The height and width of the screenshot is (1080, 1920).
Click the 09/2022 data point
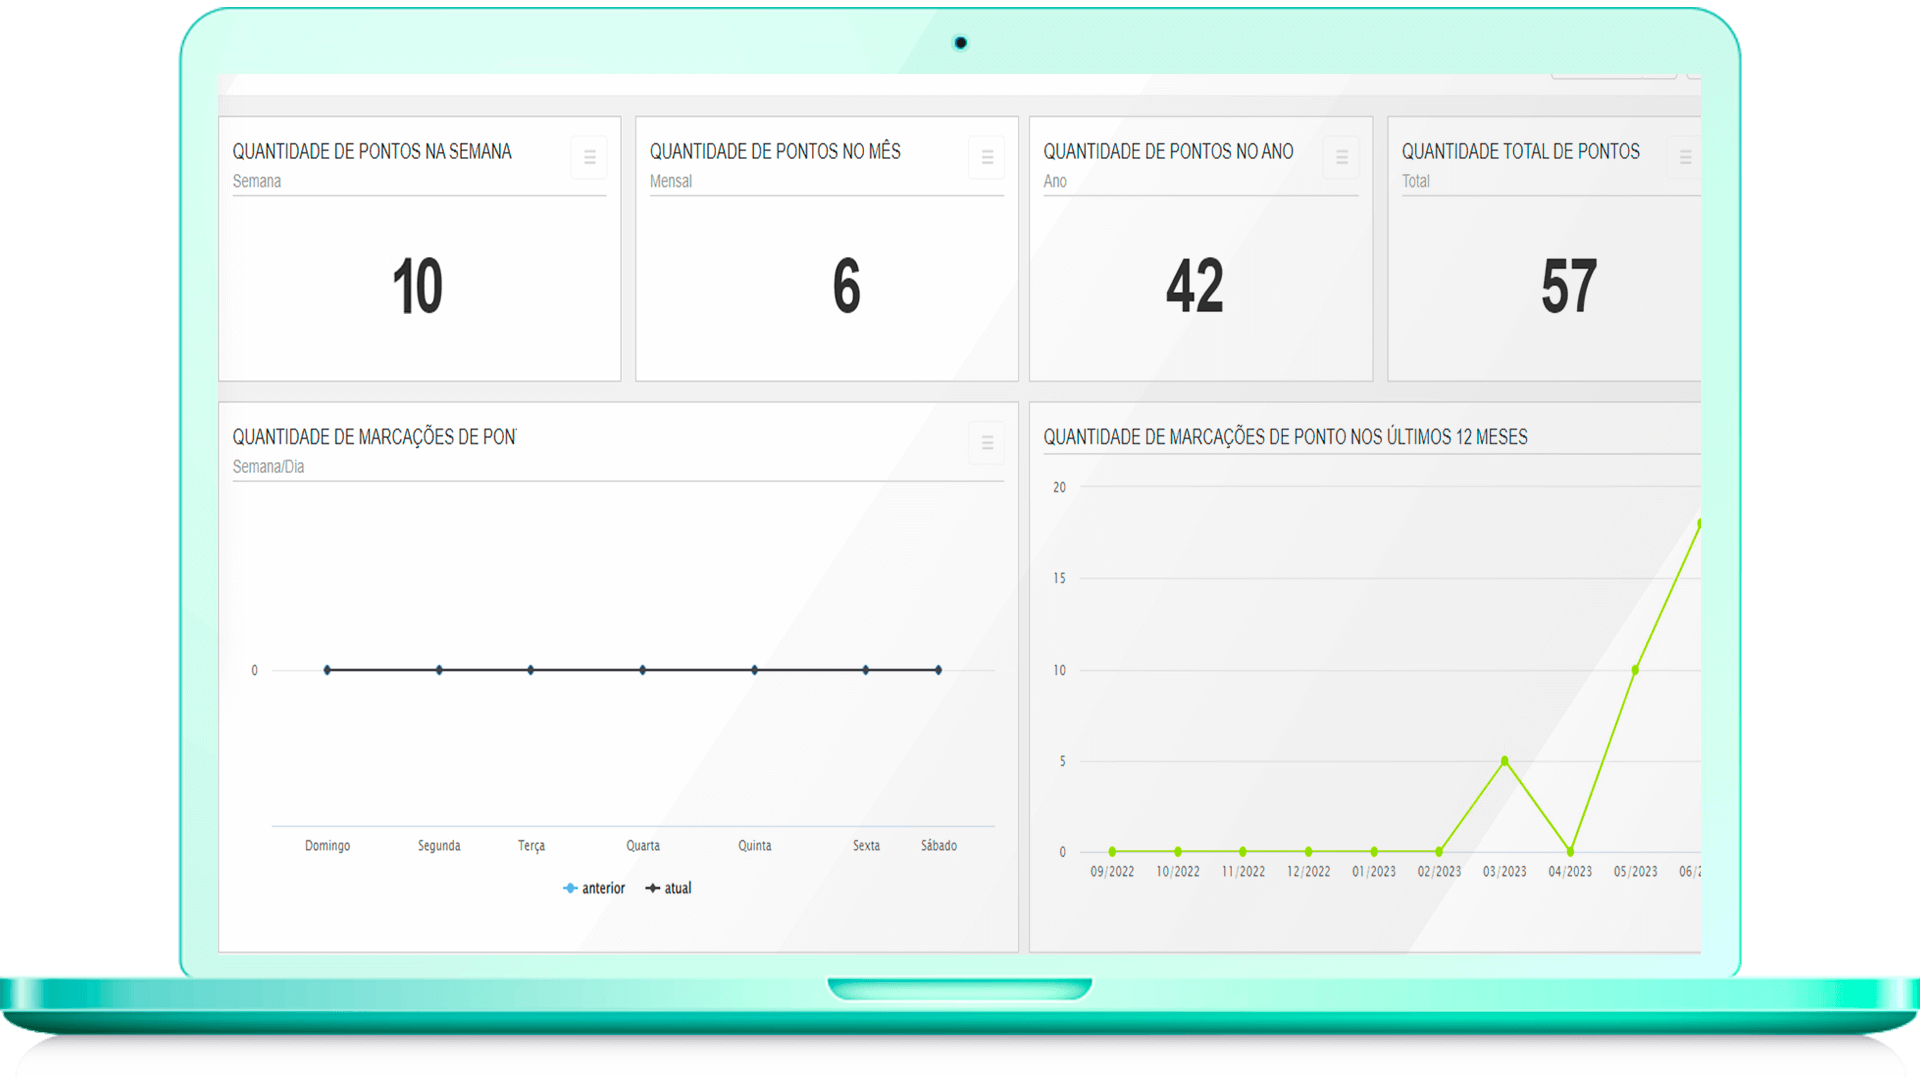(x=1112, y=852)
